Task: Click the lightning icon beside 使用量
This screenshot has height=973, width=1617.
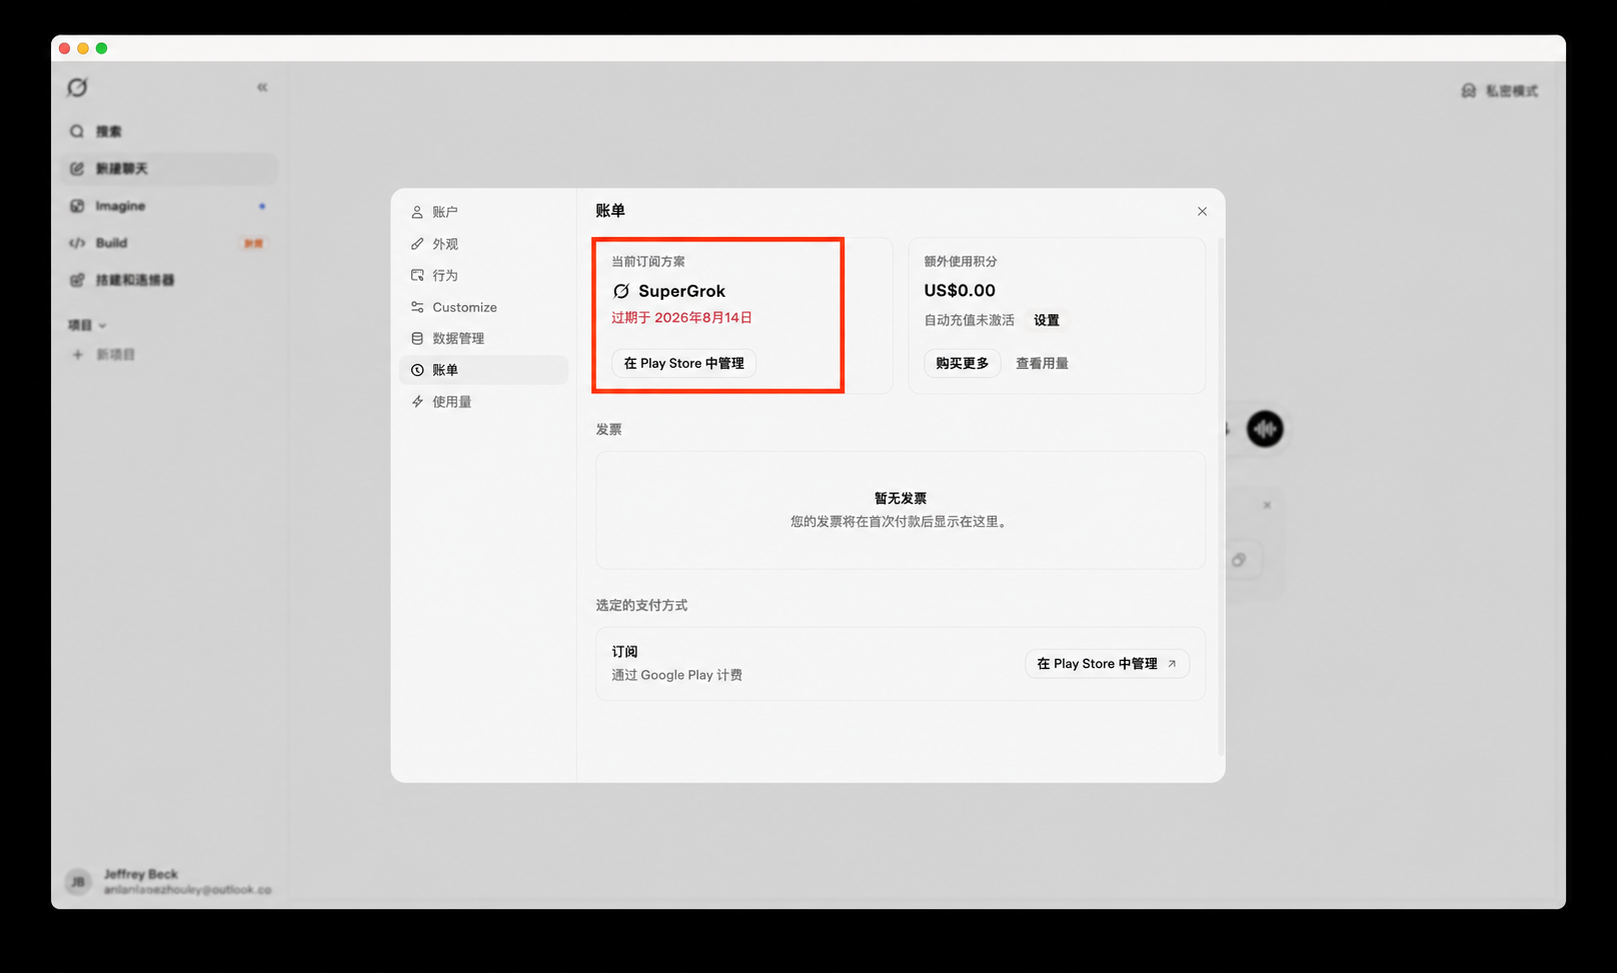Action: (x=417, y=401)
